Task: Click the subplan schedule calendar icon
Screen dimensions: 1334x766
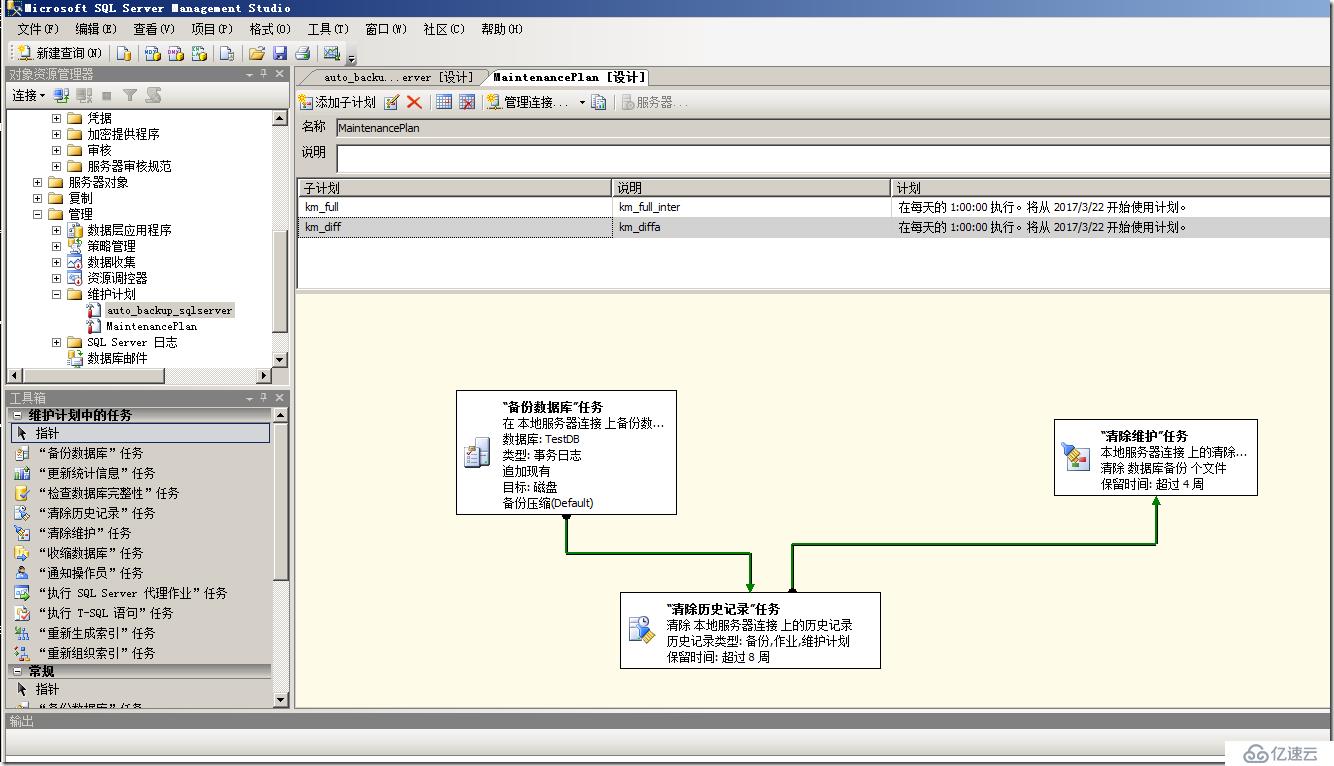Action: (444, 102)
